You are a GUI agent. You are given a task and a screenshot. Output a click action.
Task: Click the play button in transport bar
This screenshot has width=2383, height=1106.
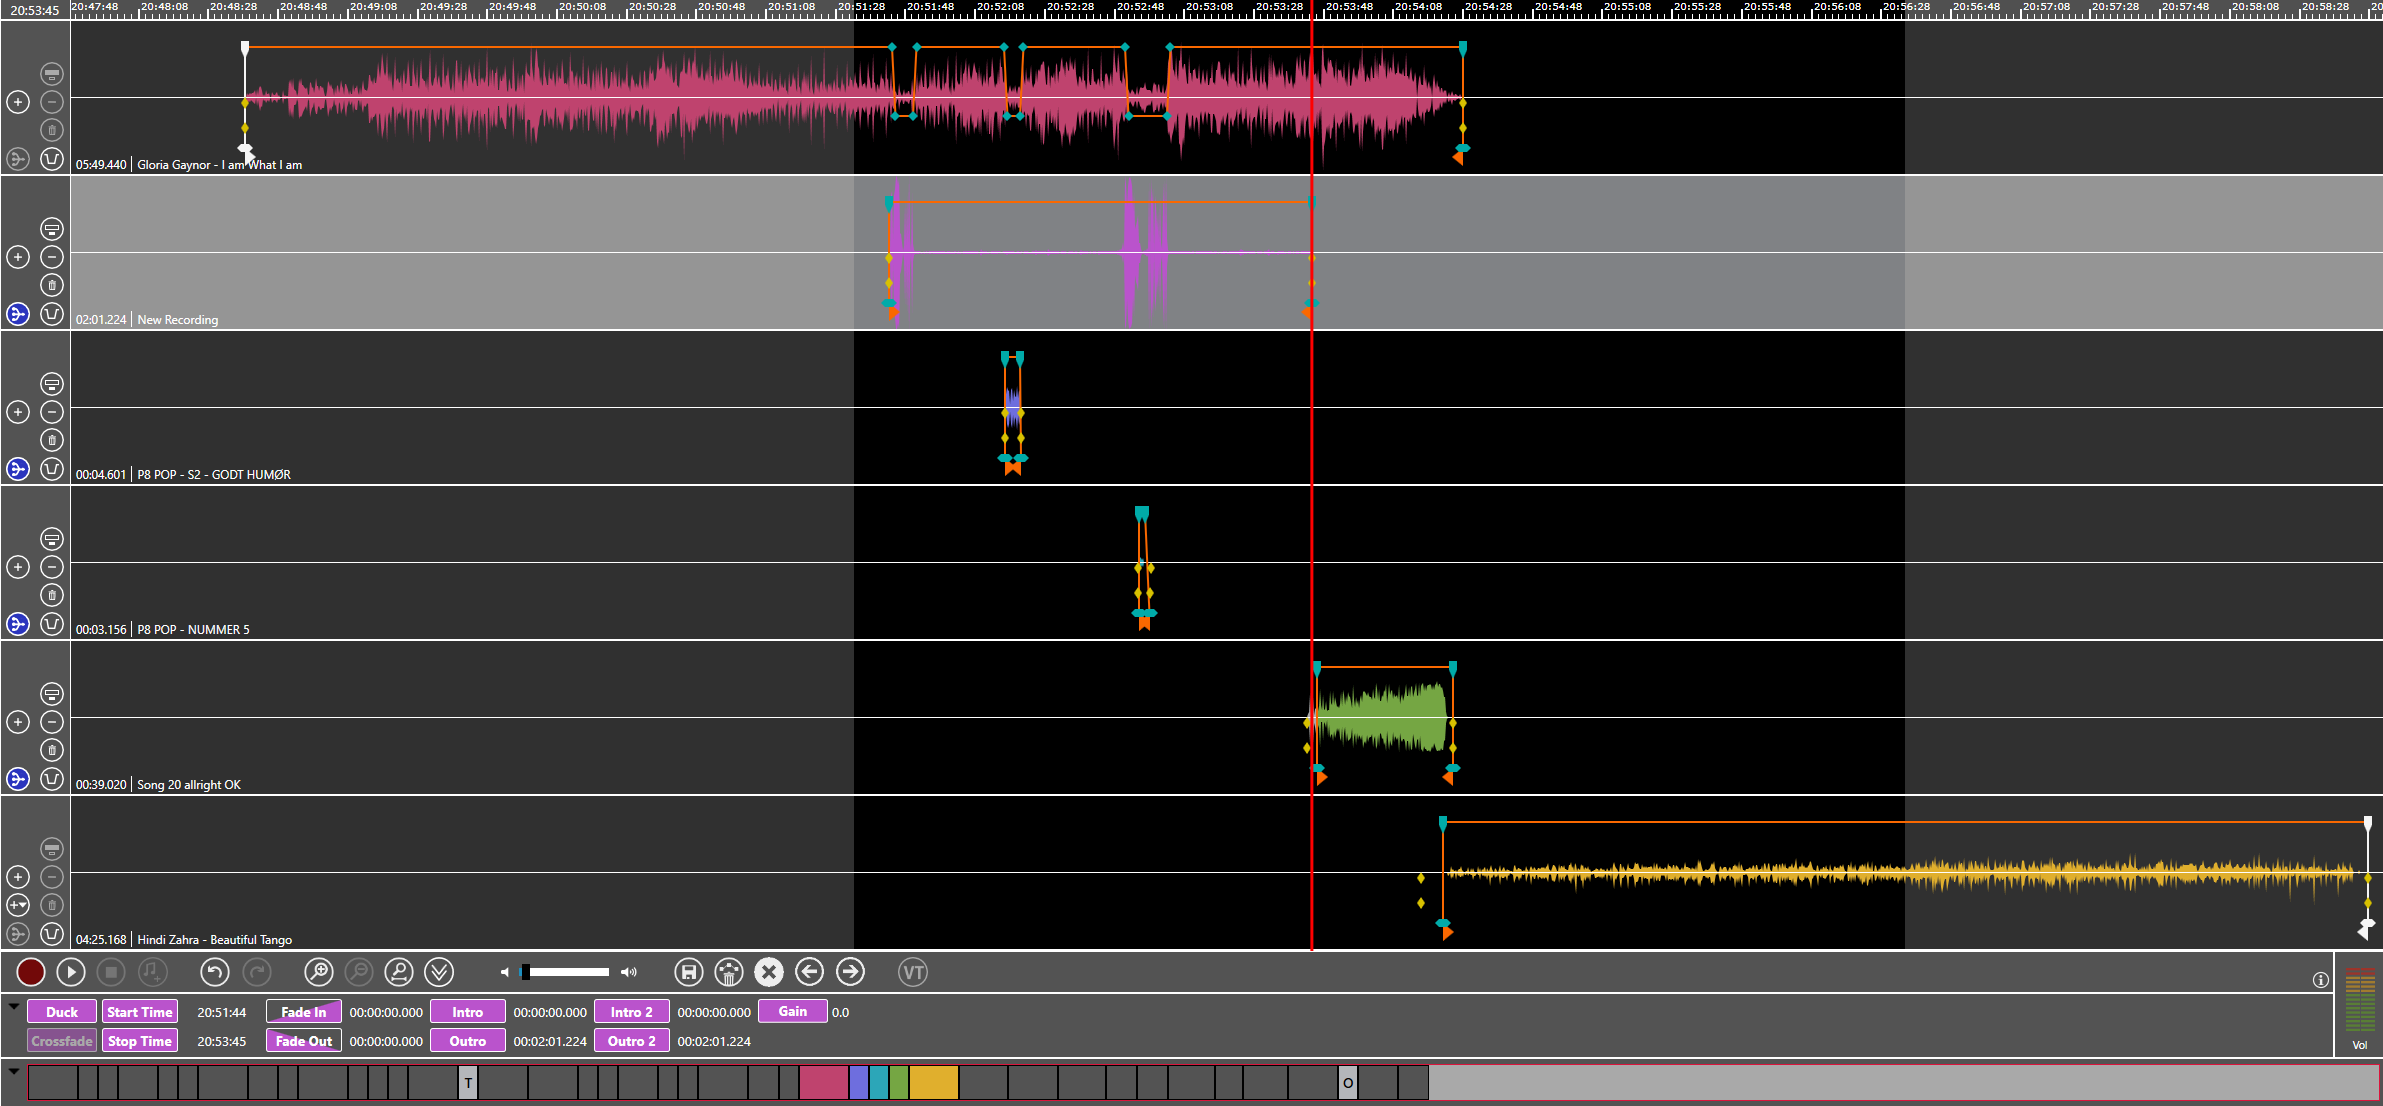[x=70, y=972]
